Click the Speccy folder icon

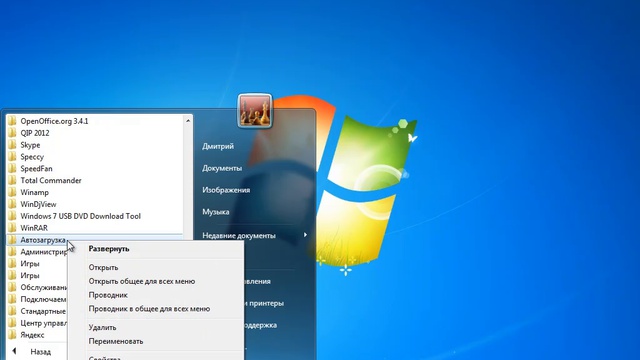(12, 156)
